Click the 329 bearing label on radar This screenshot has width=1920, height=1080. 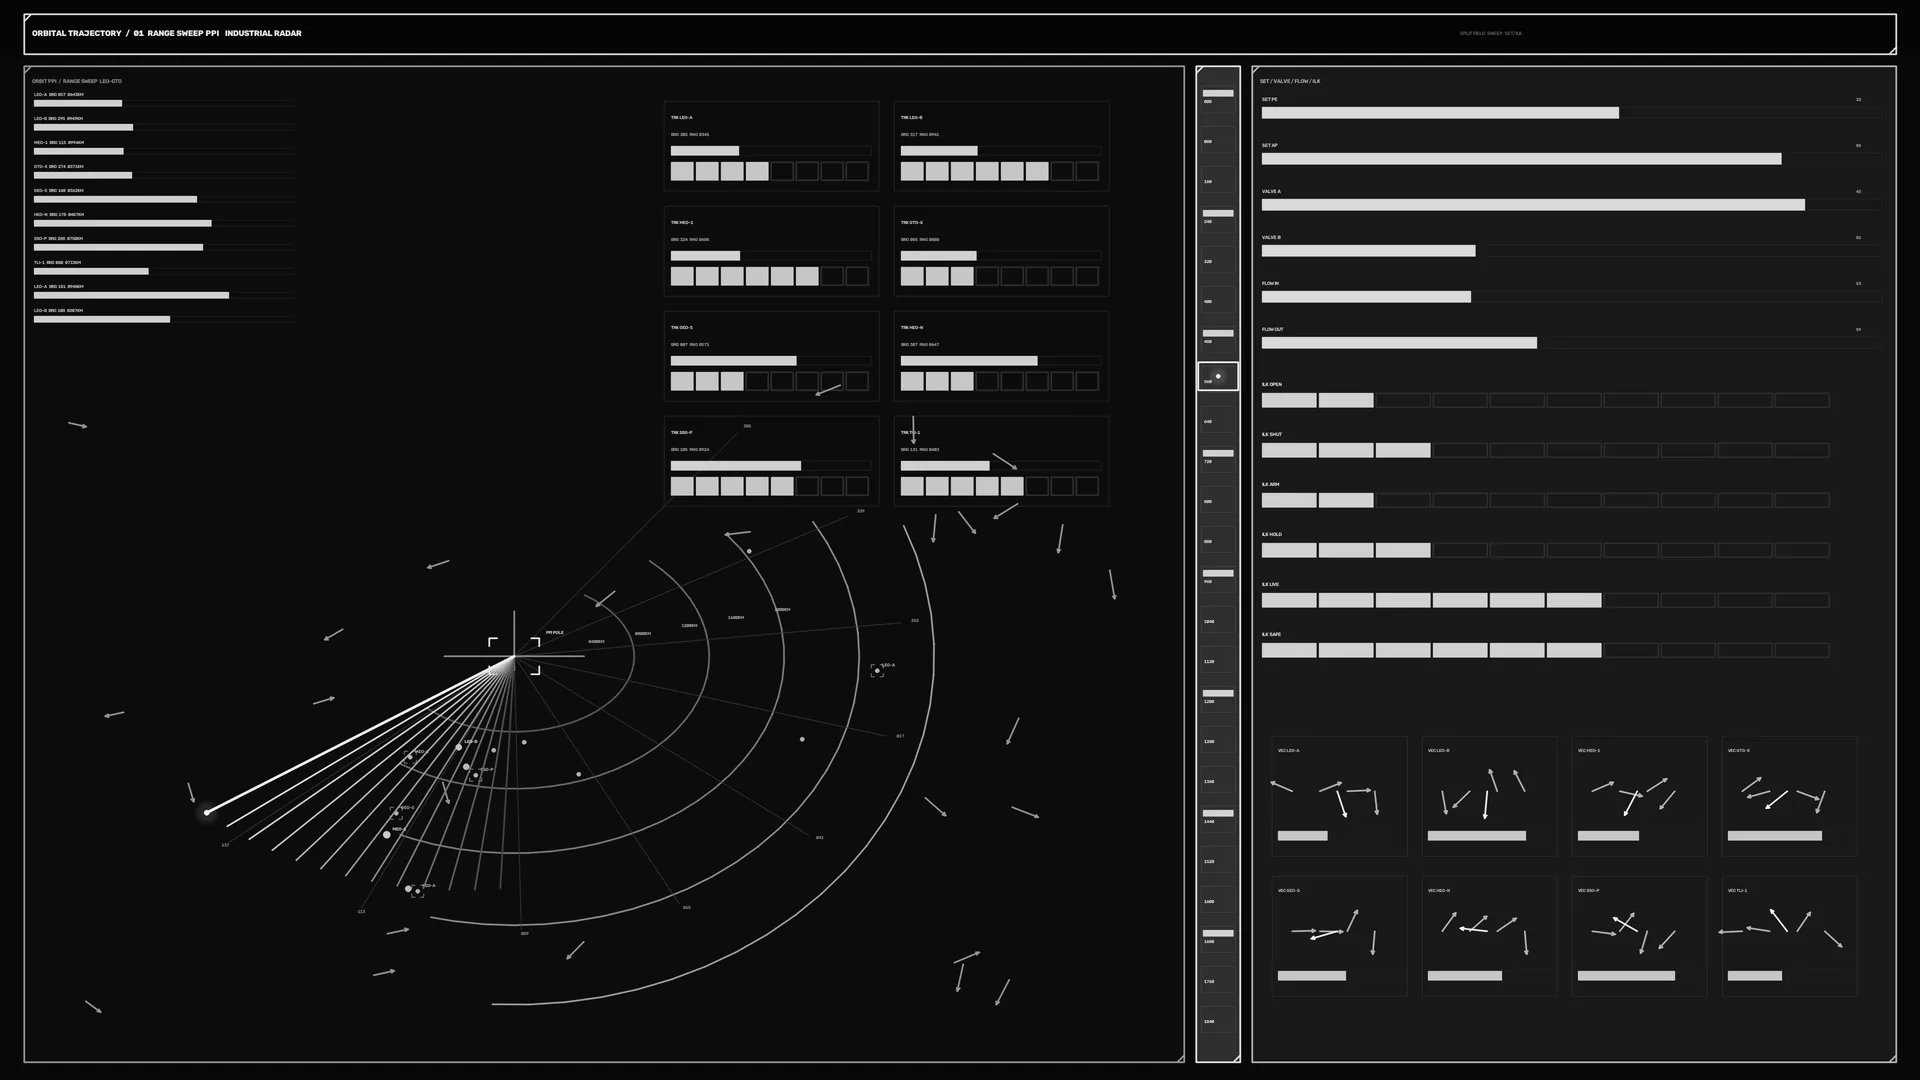pyautogui.click(x=860, y=511)
